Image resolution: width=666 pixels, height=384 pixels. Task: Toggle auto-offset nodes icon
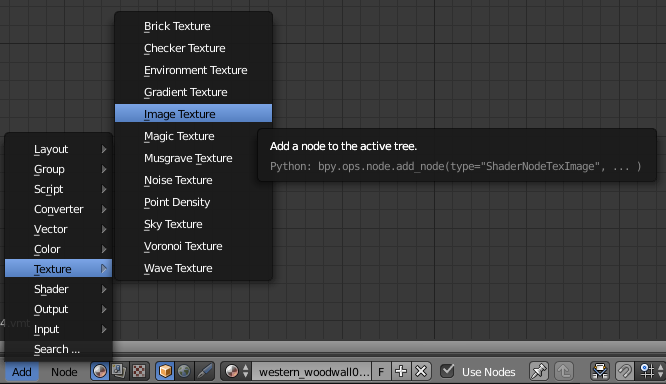point(600,372)
